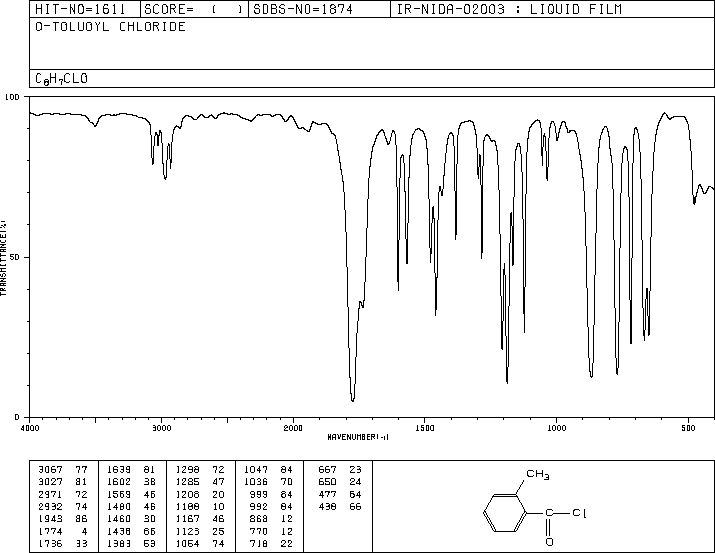Click the peak table entry 1188 10
Viewport: 715px width, 553px height.
tap(200, 506)
